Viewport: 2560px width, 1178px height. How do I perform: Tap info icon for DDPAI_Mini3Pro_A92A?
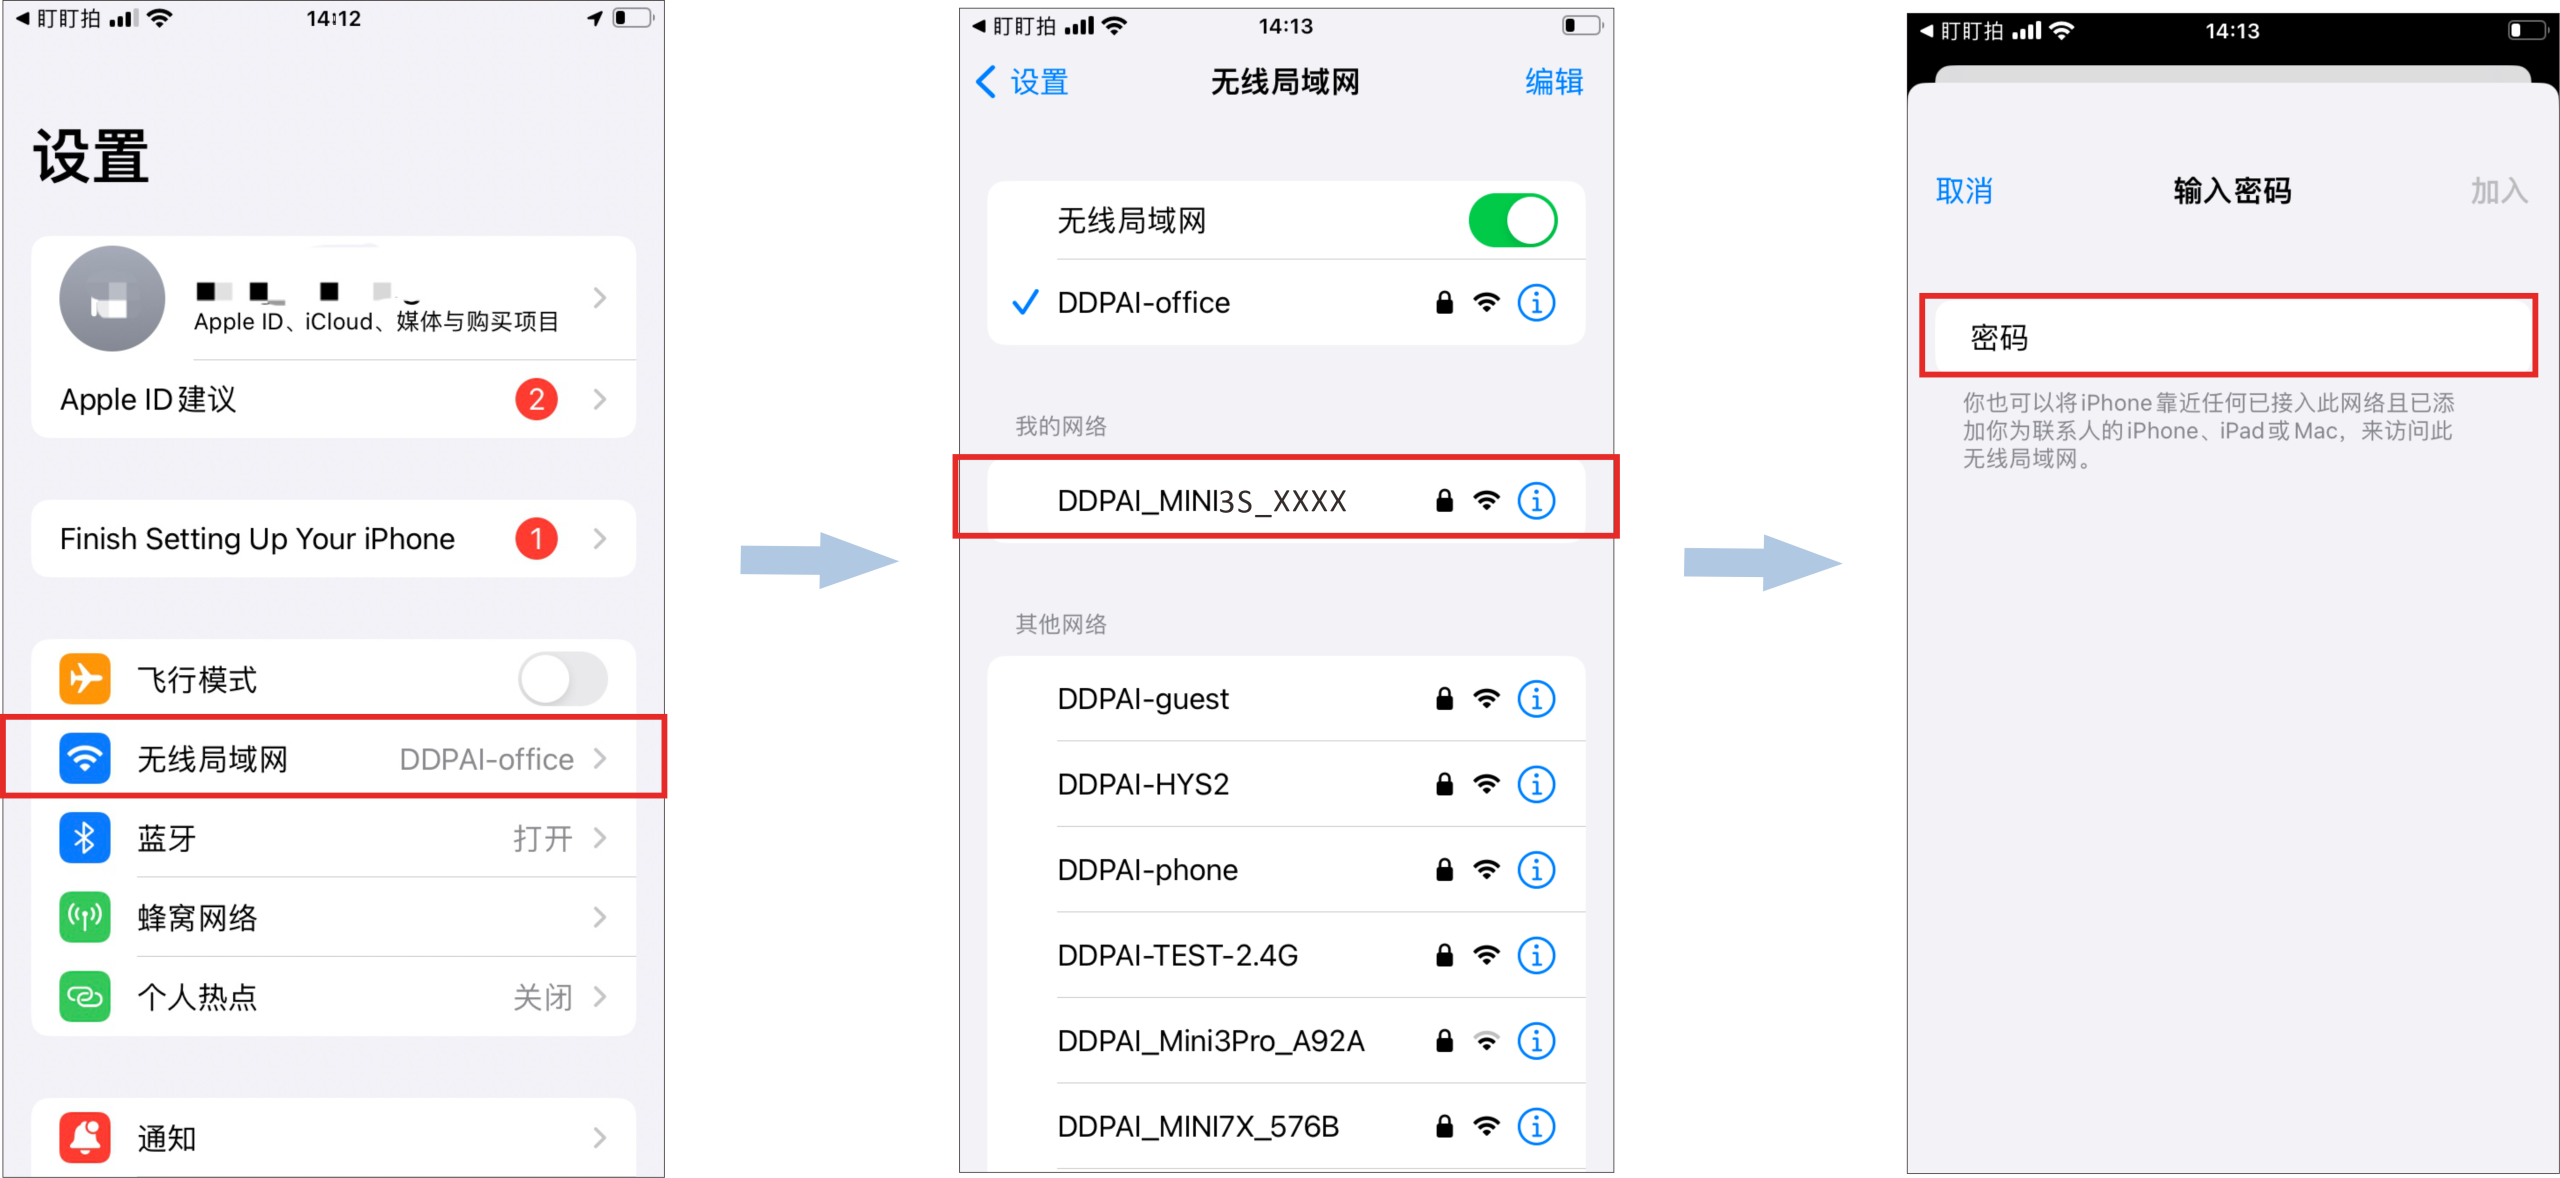[x=1536, y=1041]
